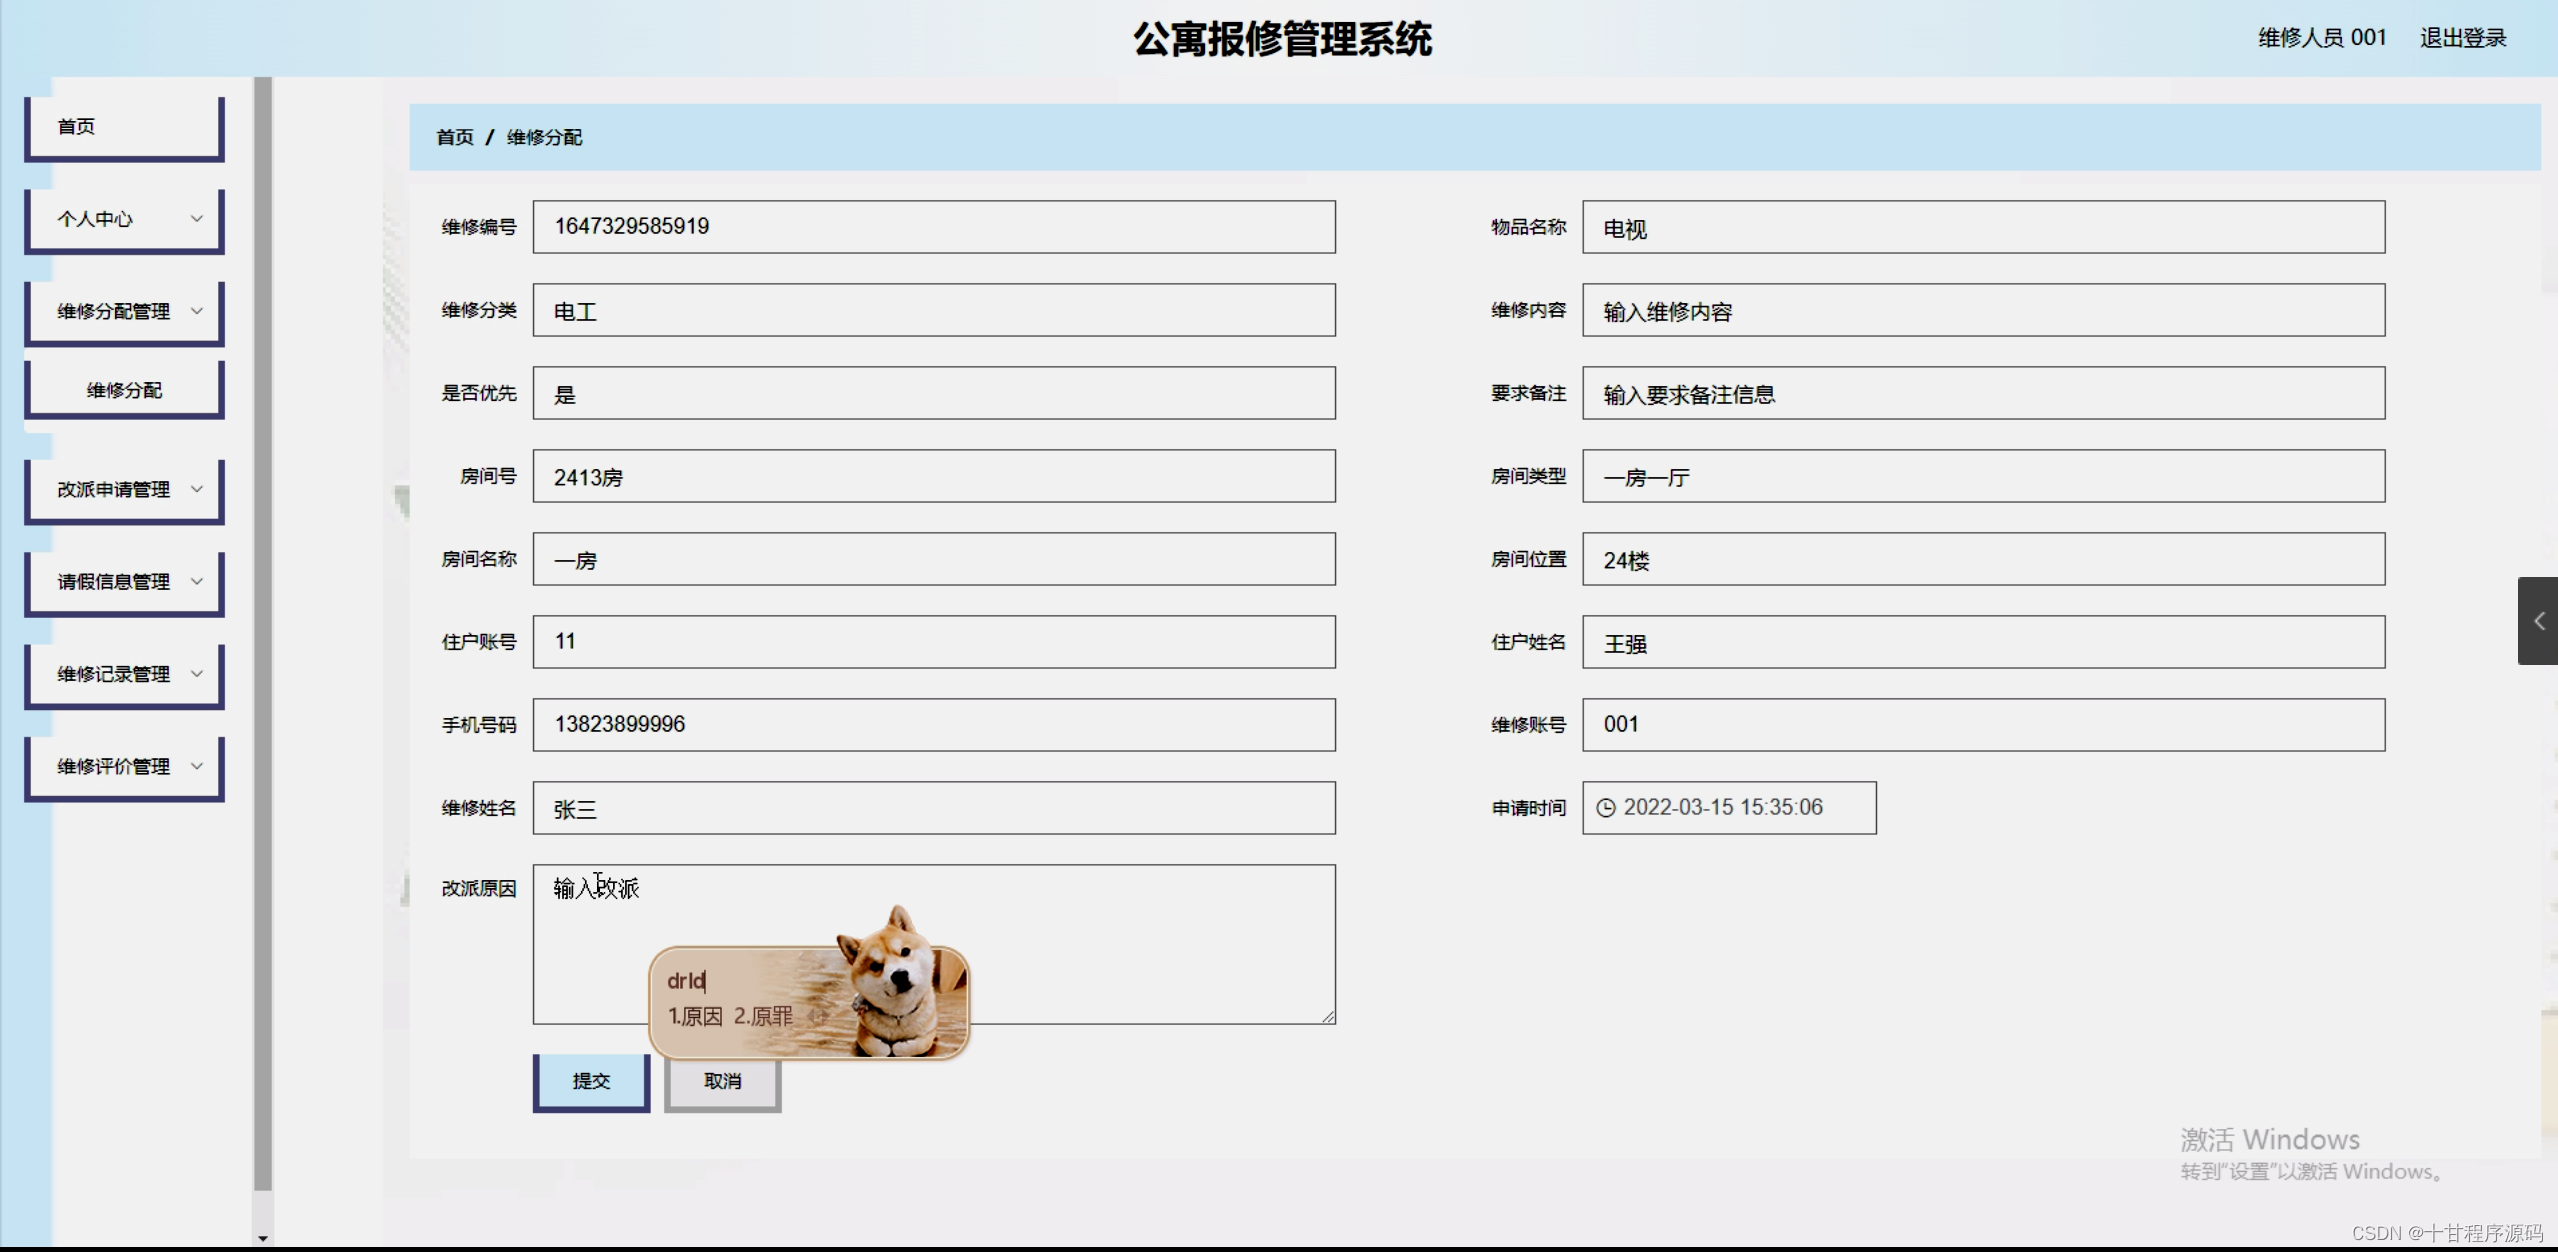
Task: Click the right-edge collapse arrow panel
Action: [2538, 621]
